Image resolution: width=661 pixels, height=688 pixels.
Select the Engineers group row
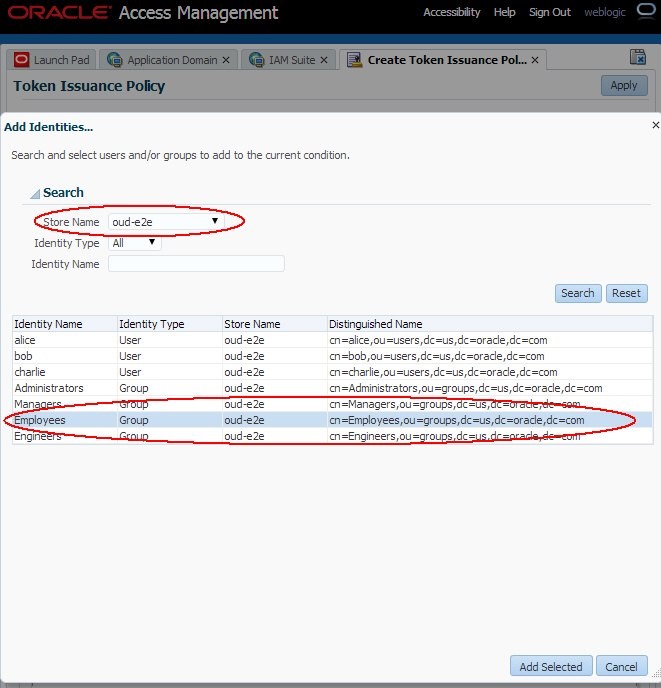point(332,436)
